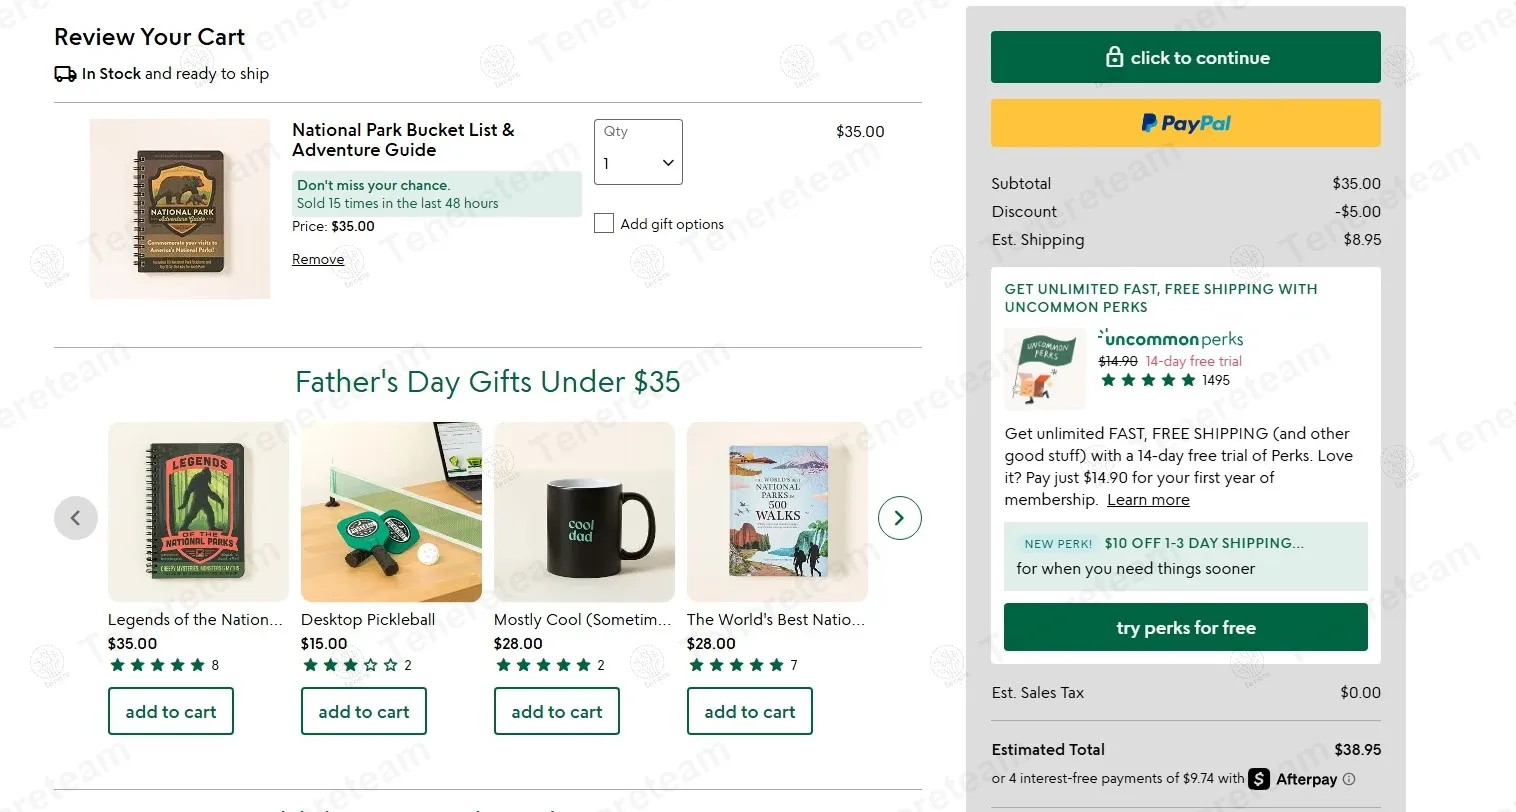This screenshot has width=1516, height=812.
Task: Open the Legends of the National Parks thumbnail
Action: tap(198, 511)
